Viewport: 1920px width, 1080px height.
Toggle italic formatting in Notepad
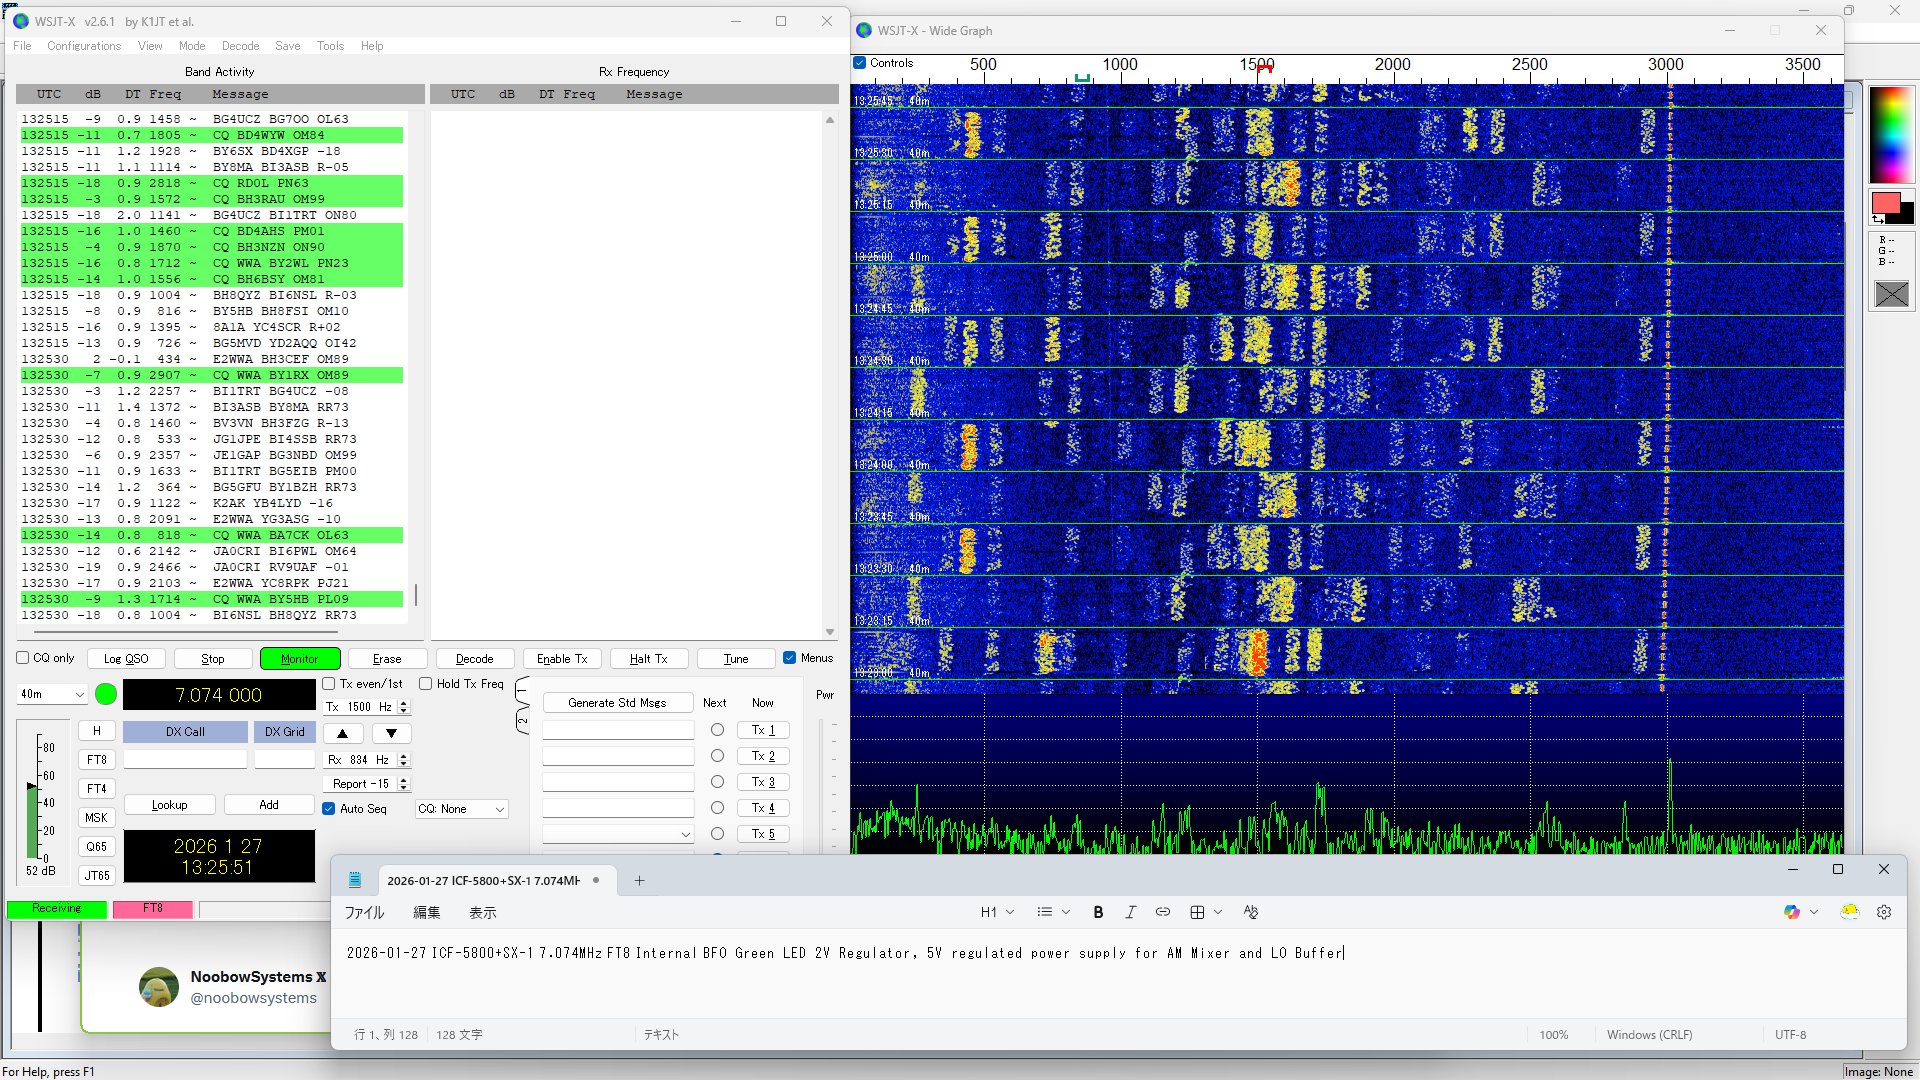tap(1130, 912)
